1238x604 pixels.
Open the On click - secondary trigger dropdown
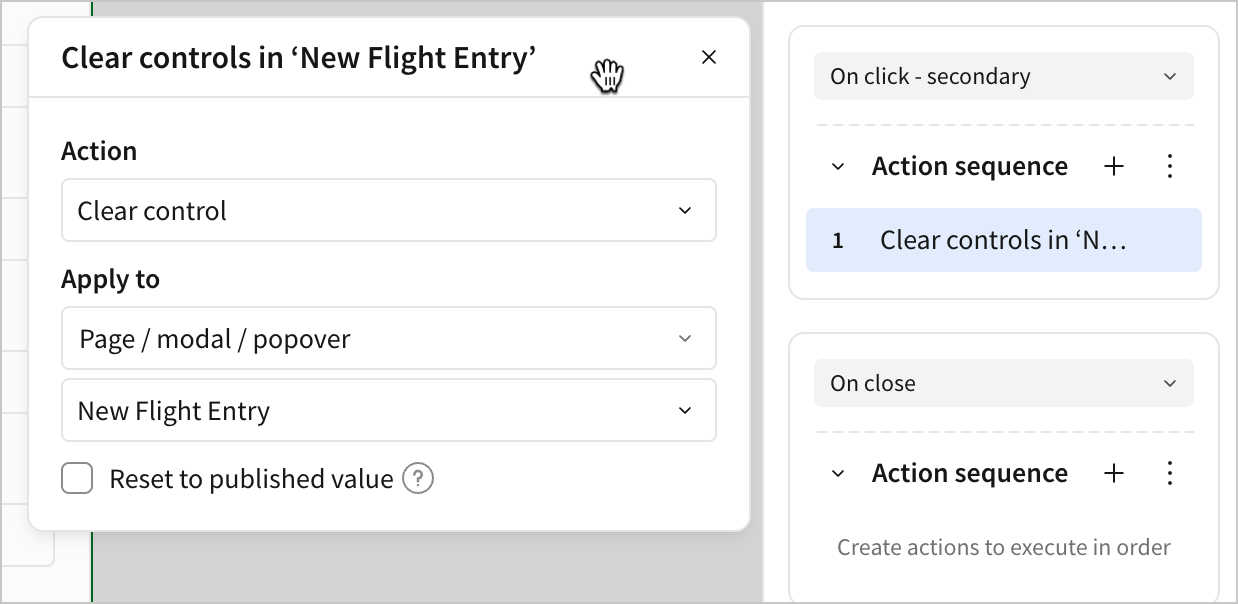1003,77
